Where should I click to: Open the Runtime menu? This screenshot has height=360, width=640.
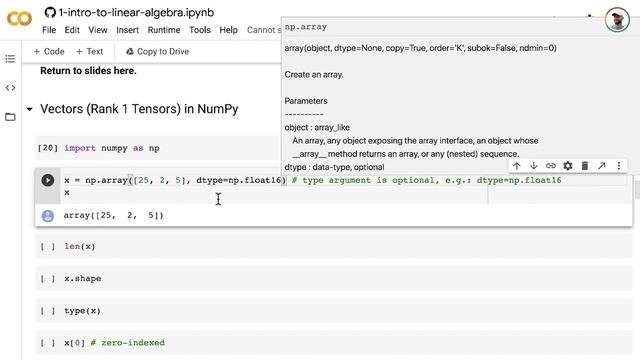(164, 30)
